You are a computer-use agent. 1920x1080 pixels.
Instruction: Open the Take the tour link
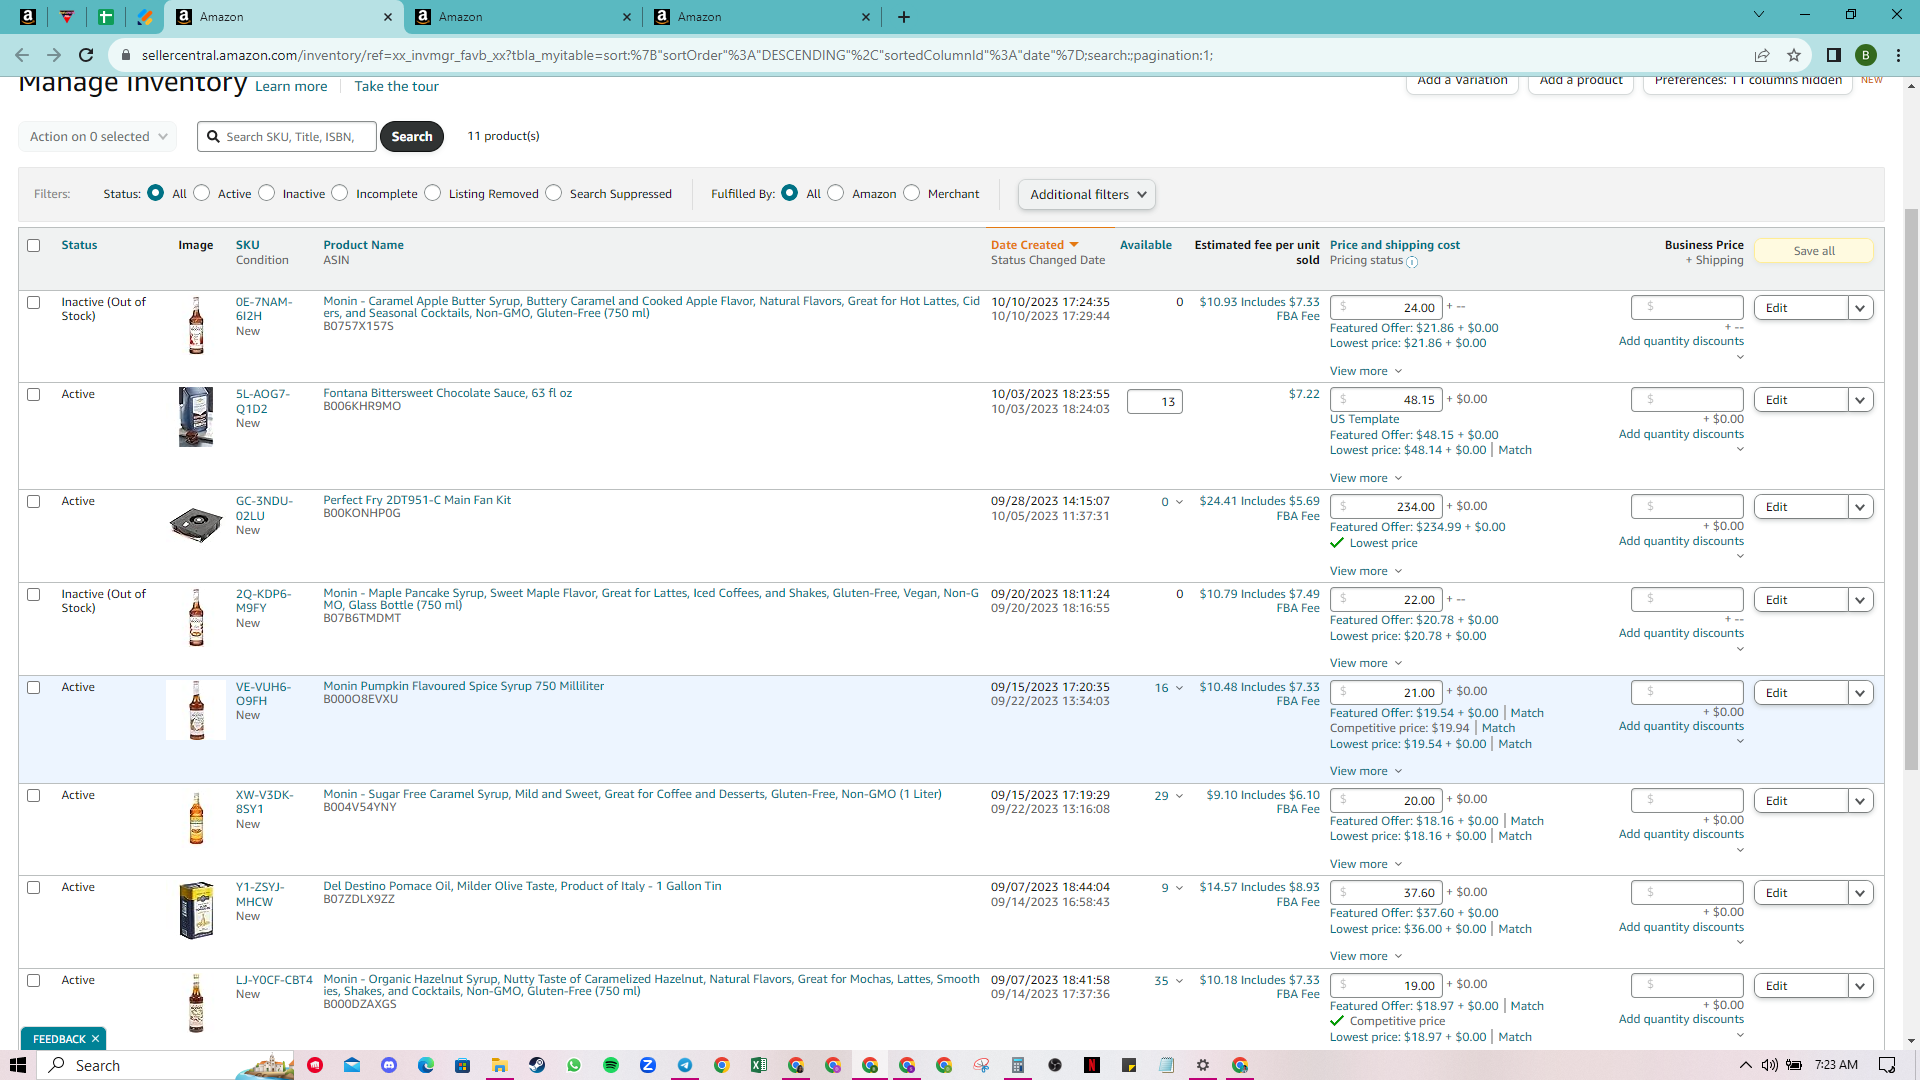[x=396, y=86]
